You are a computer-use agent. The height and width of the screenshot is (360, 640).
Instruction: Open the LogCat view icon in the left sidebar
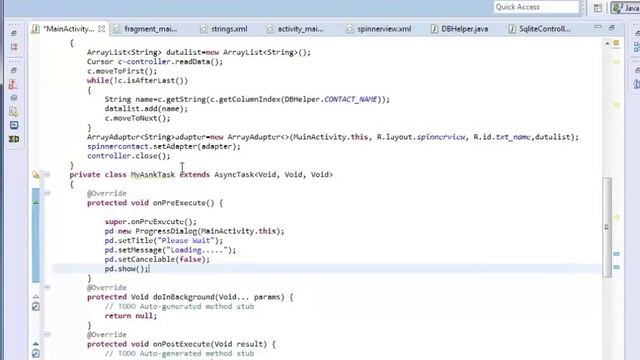coord(14,139)
